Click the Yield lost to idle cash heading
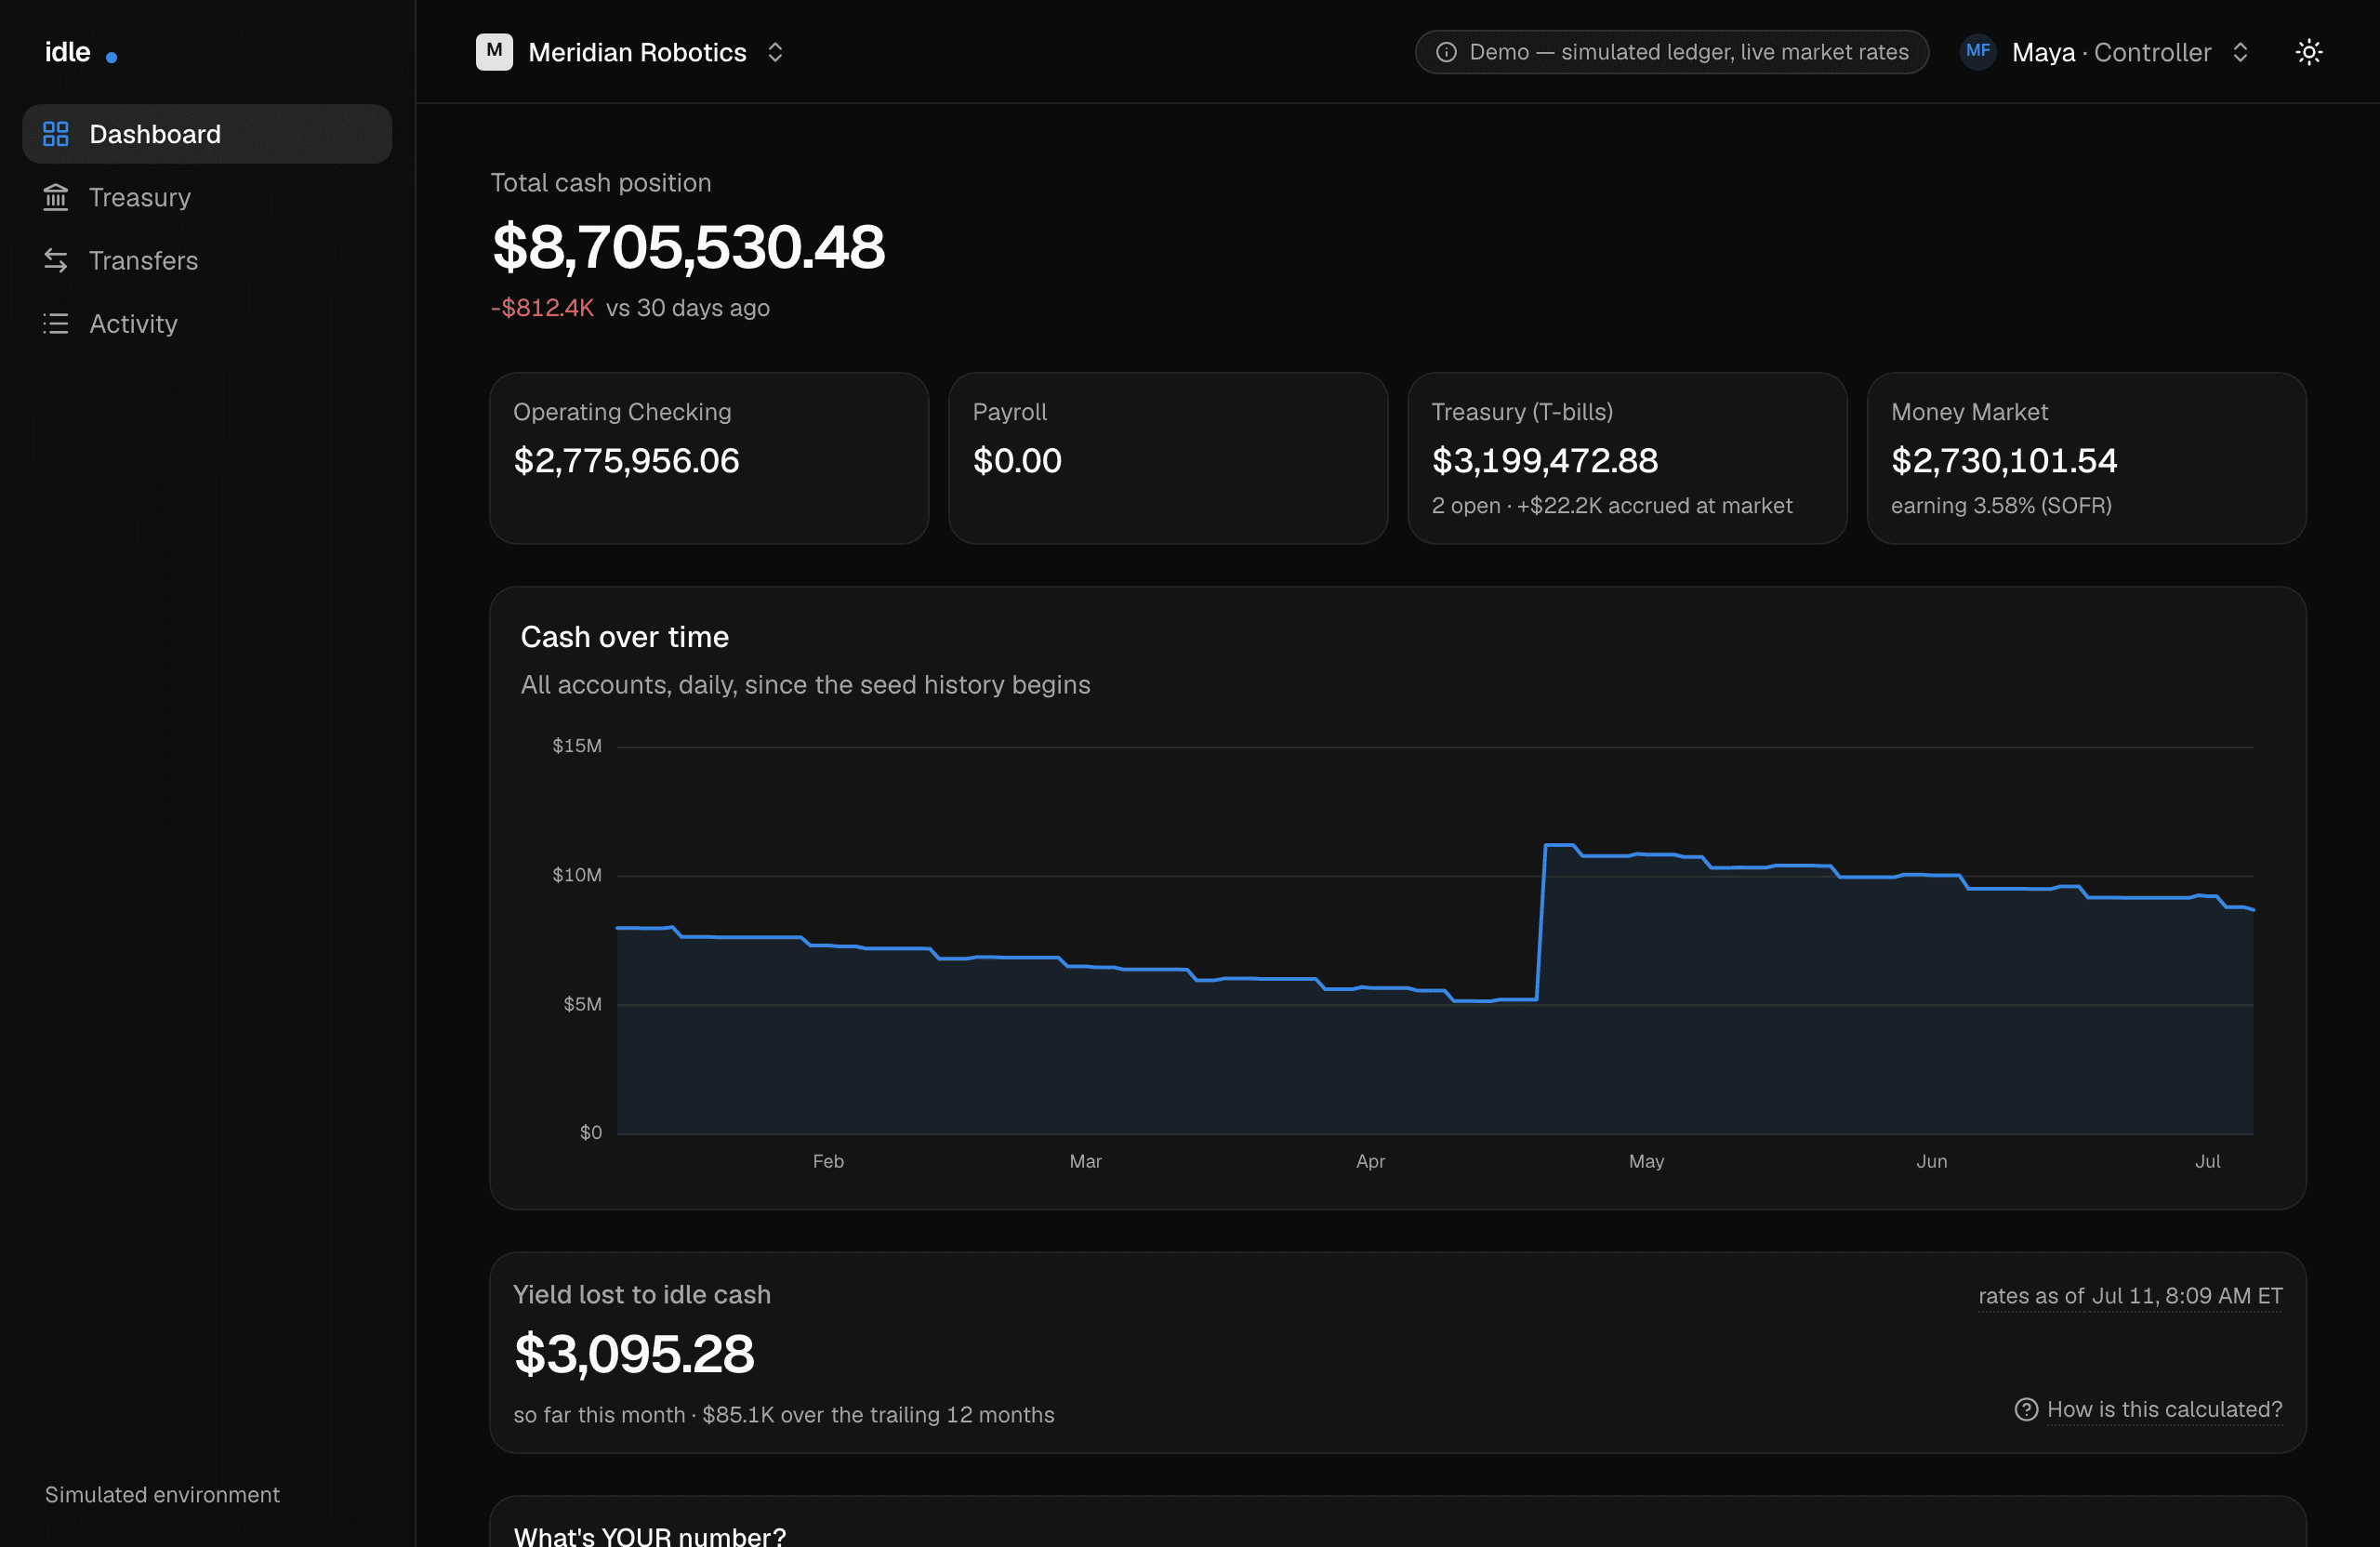This screenshot has height=1547, width=2380. point(642,1295)
